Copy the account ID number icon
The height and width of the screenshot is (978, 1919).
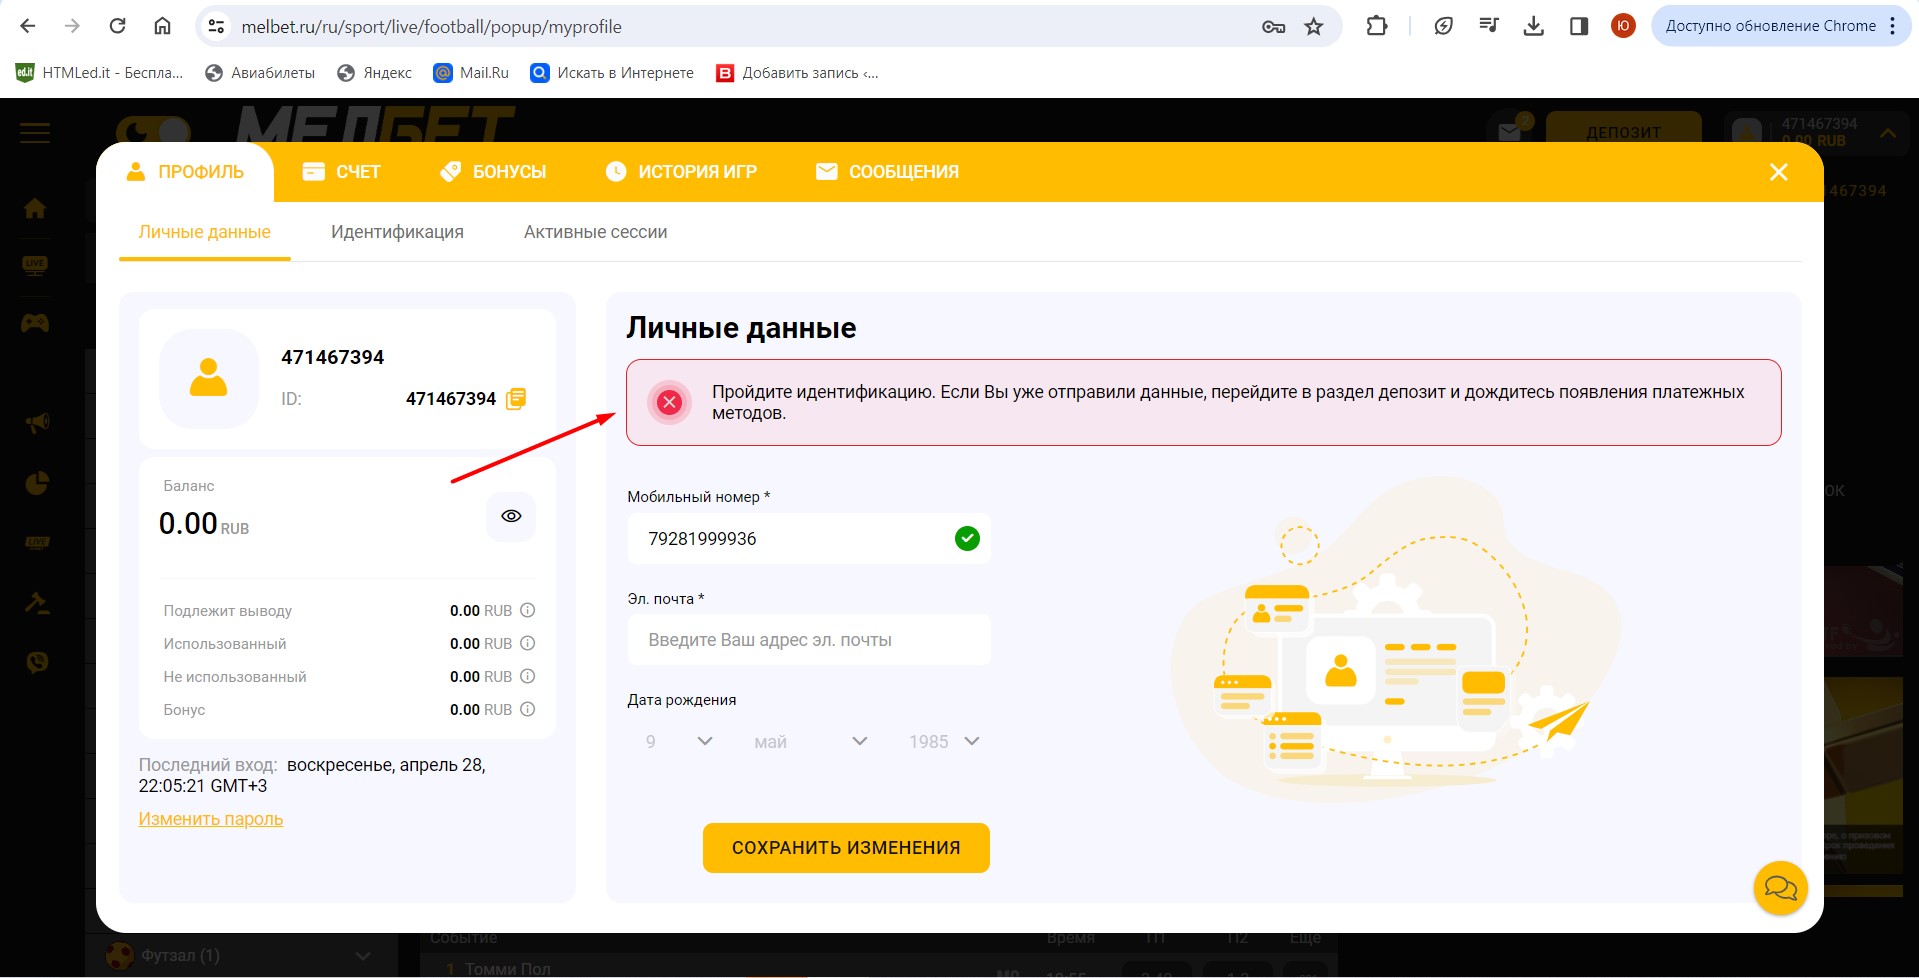click(x=516, y=399)
